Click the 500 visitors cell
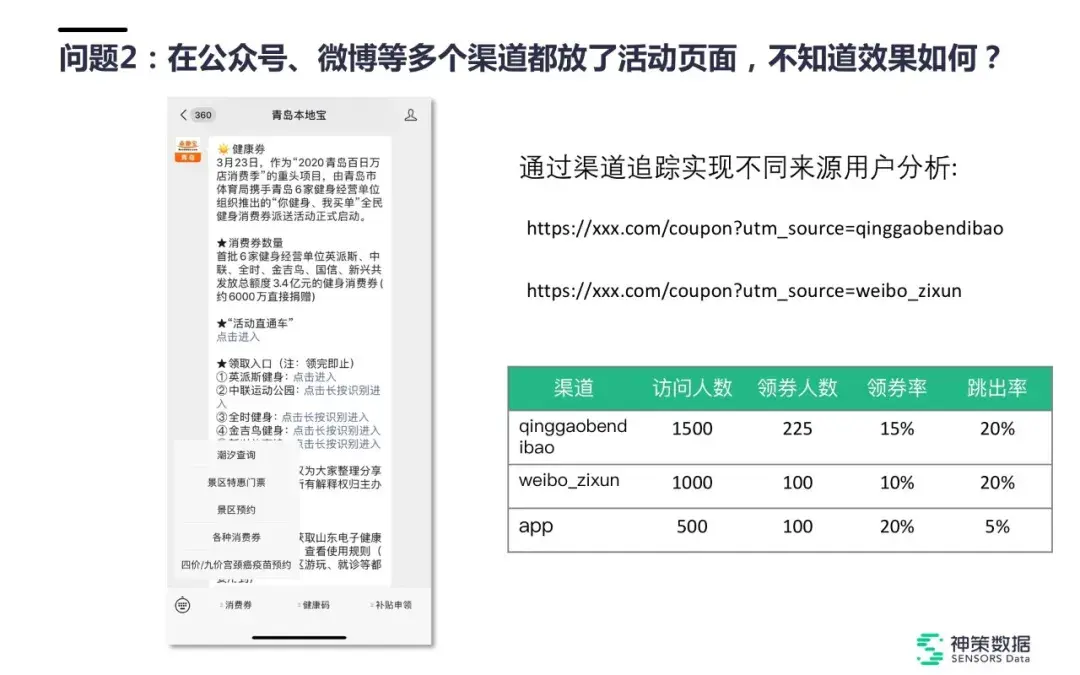This screenshot has height=675, width=1080. [692, 527]
